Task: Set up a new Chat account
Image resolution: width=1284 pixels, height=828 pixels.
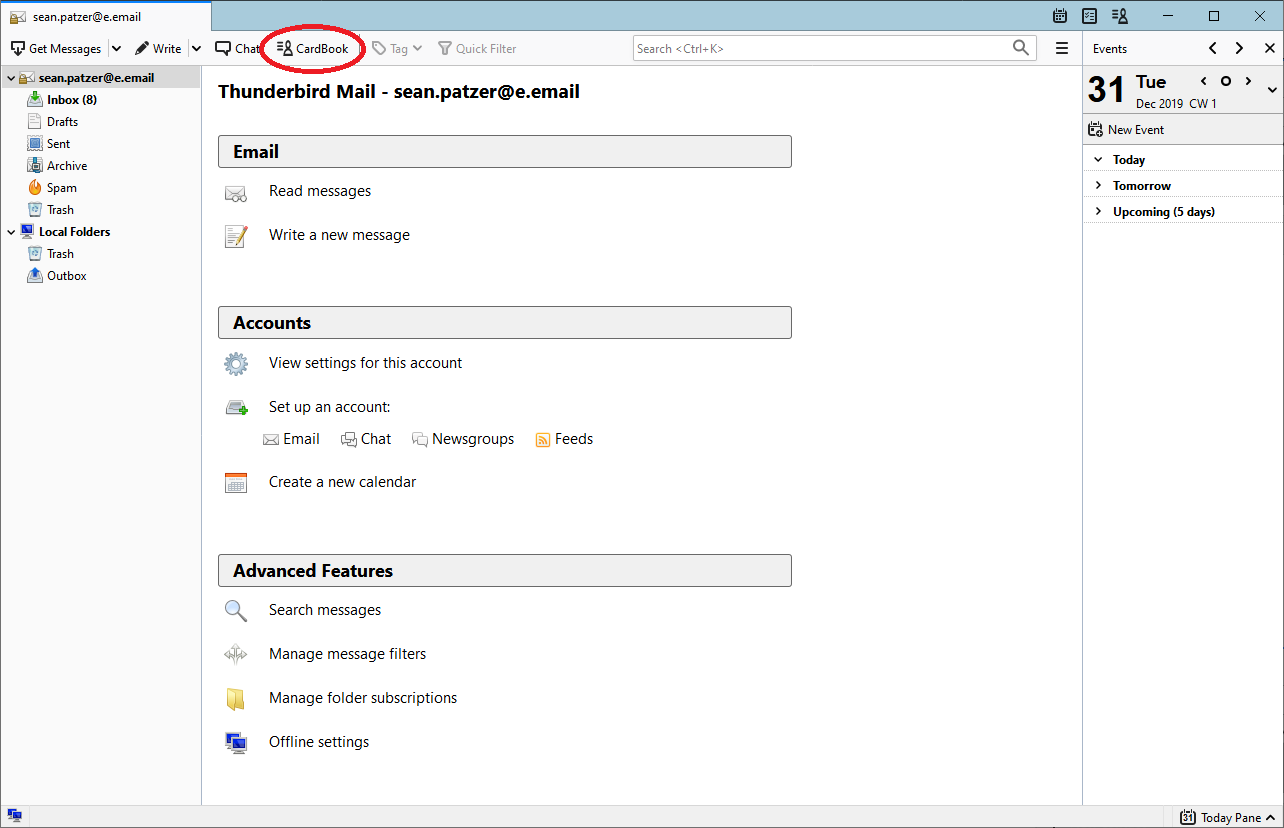Action: tap(366, 439)
